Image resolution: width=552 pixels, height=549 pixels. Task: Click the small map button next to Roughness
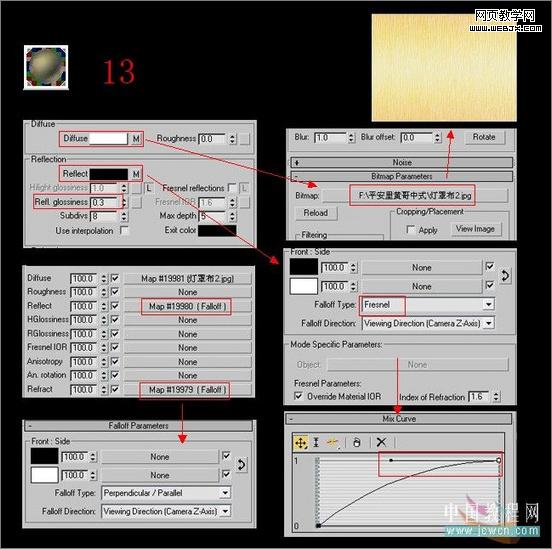click(x=245, y=139)
